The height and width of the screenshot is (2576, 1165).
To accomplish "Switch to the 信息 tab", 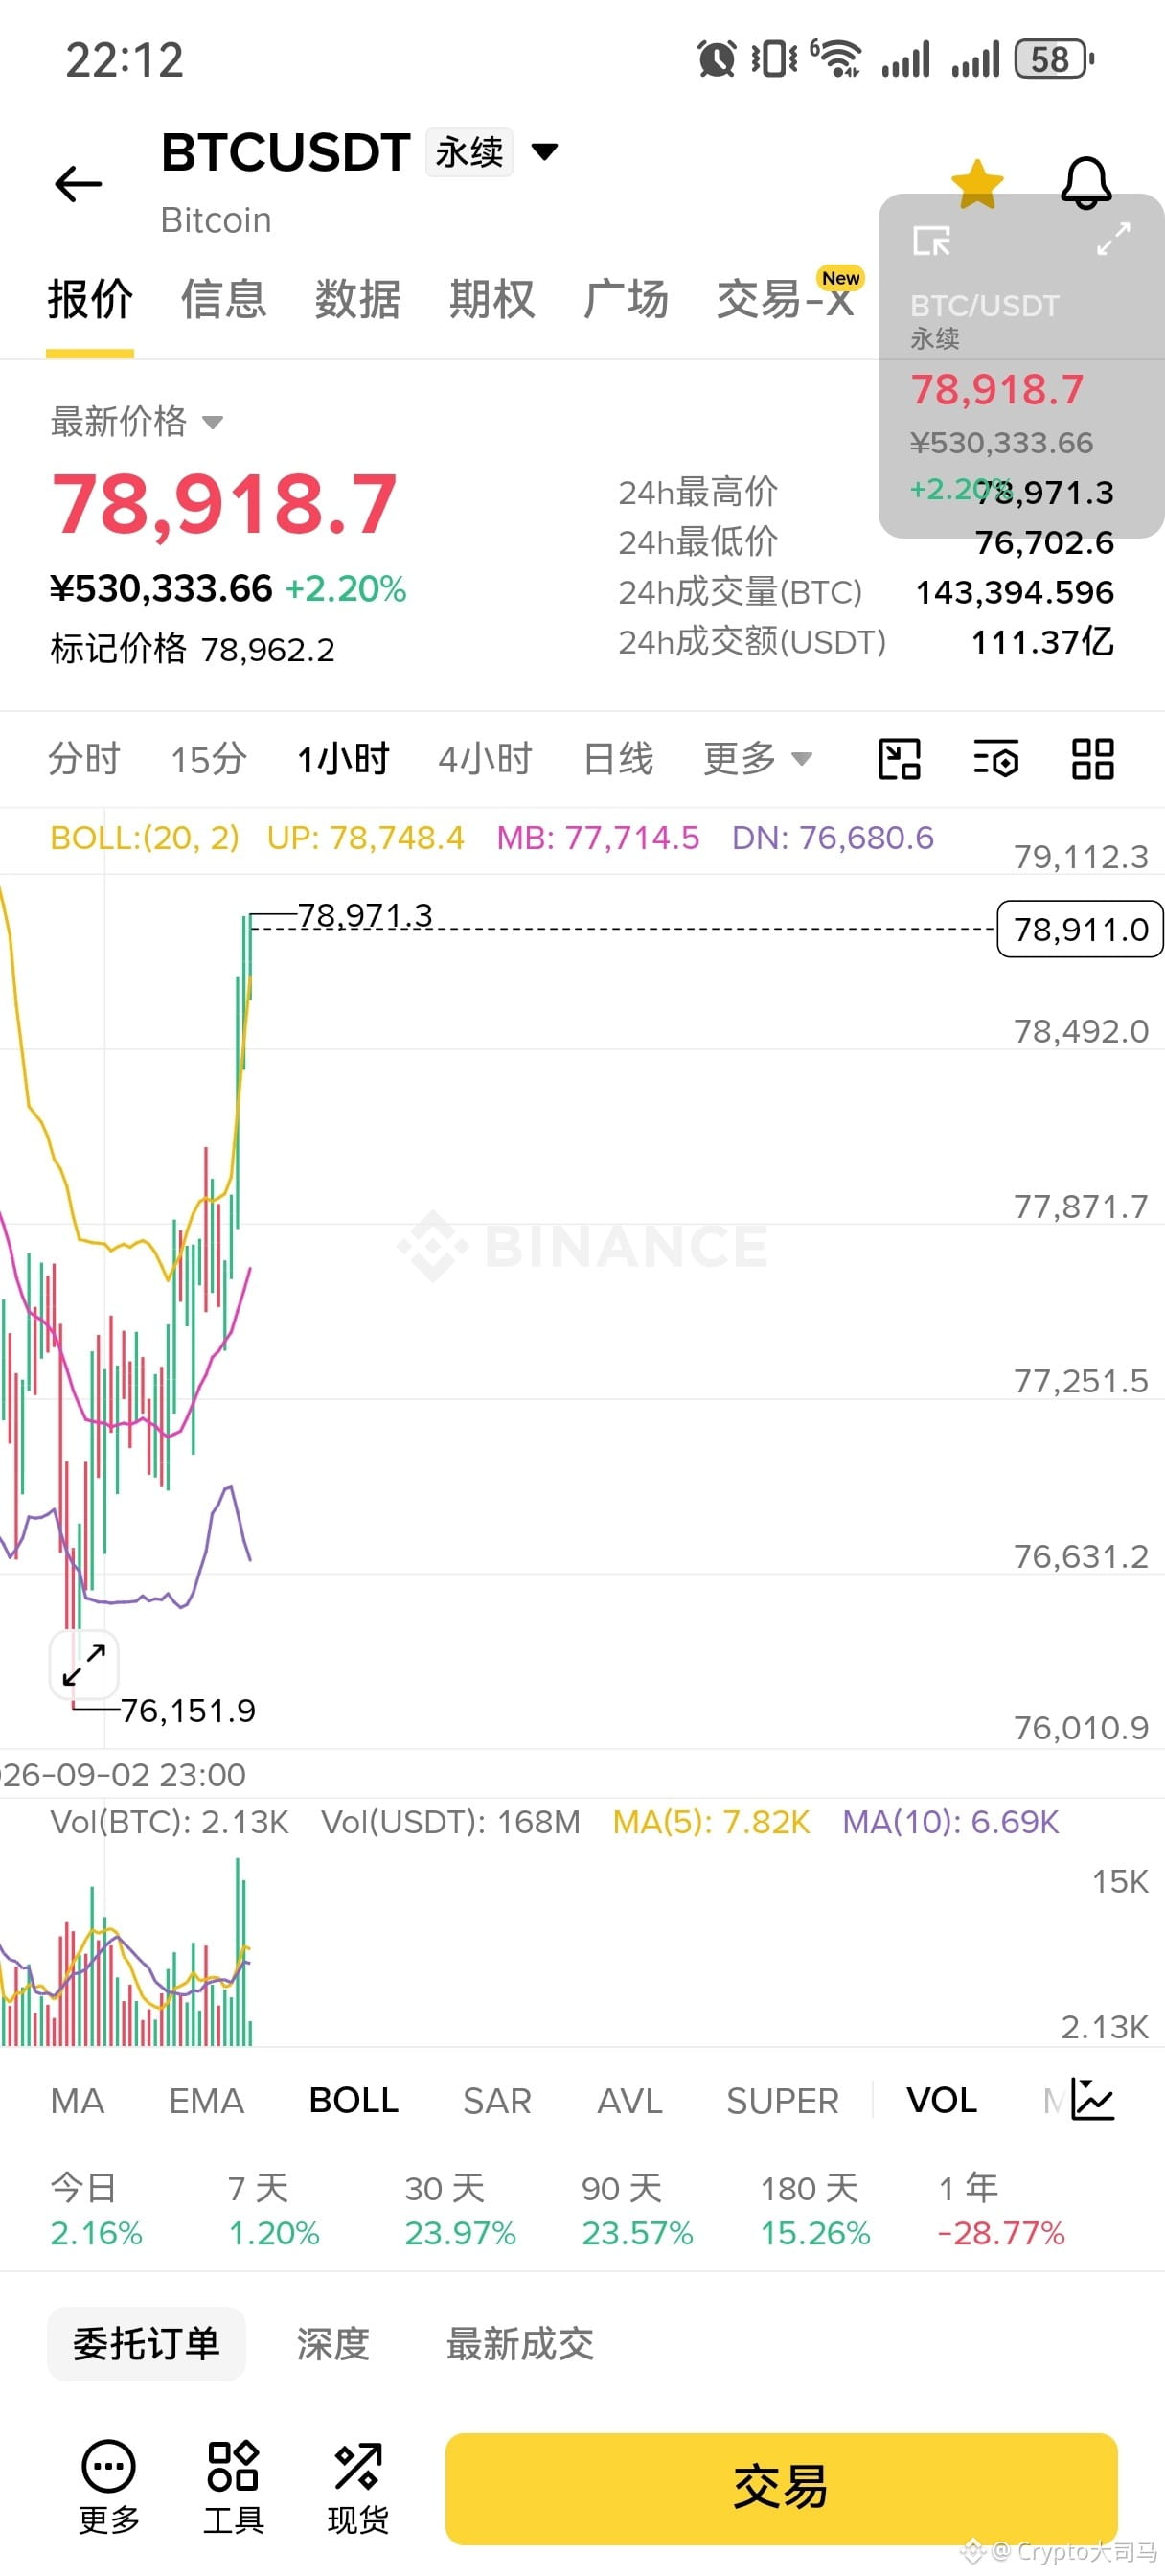I will [224, 299].
